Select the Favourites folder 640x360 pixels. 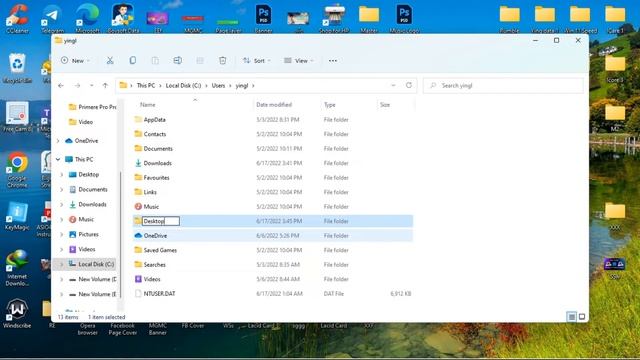click(273, 178)
